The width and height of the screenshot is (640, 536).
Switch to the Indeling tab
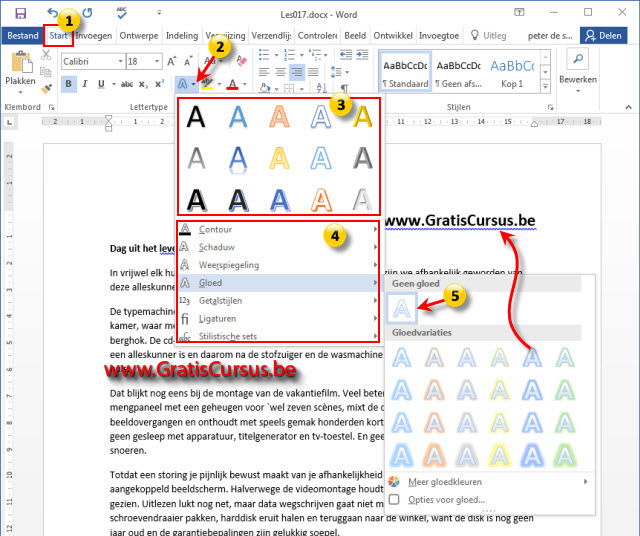coord(182,36)
